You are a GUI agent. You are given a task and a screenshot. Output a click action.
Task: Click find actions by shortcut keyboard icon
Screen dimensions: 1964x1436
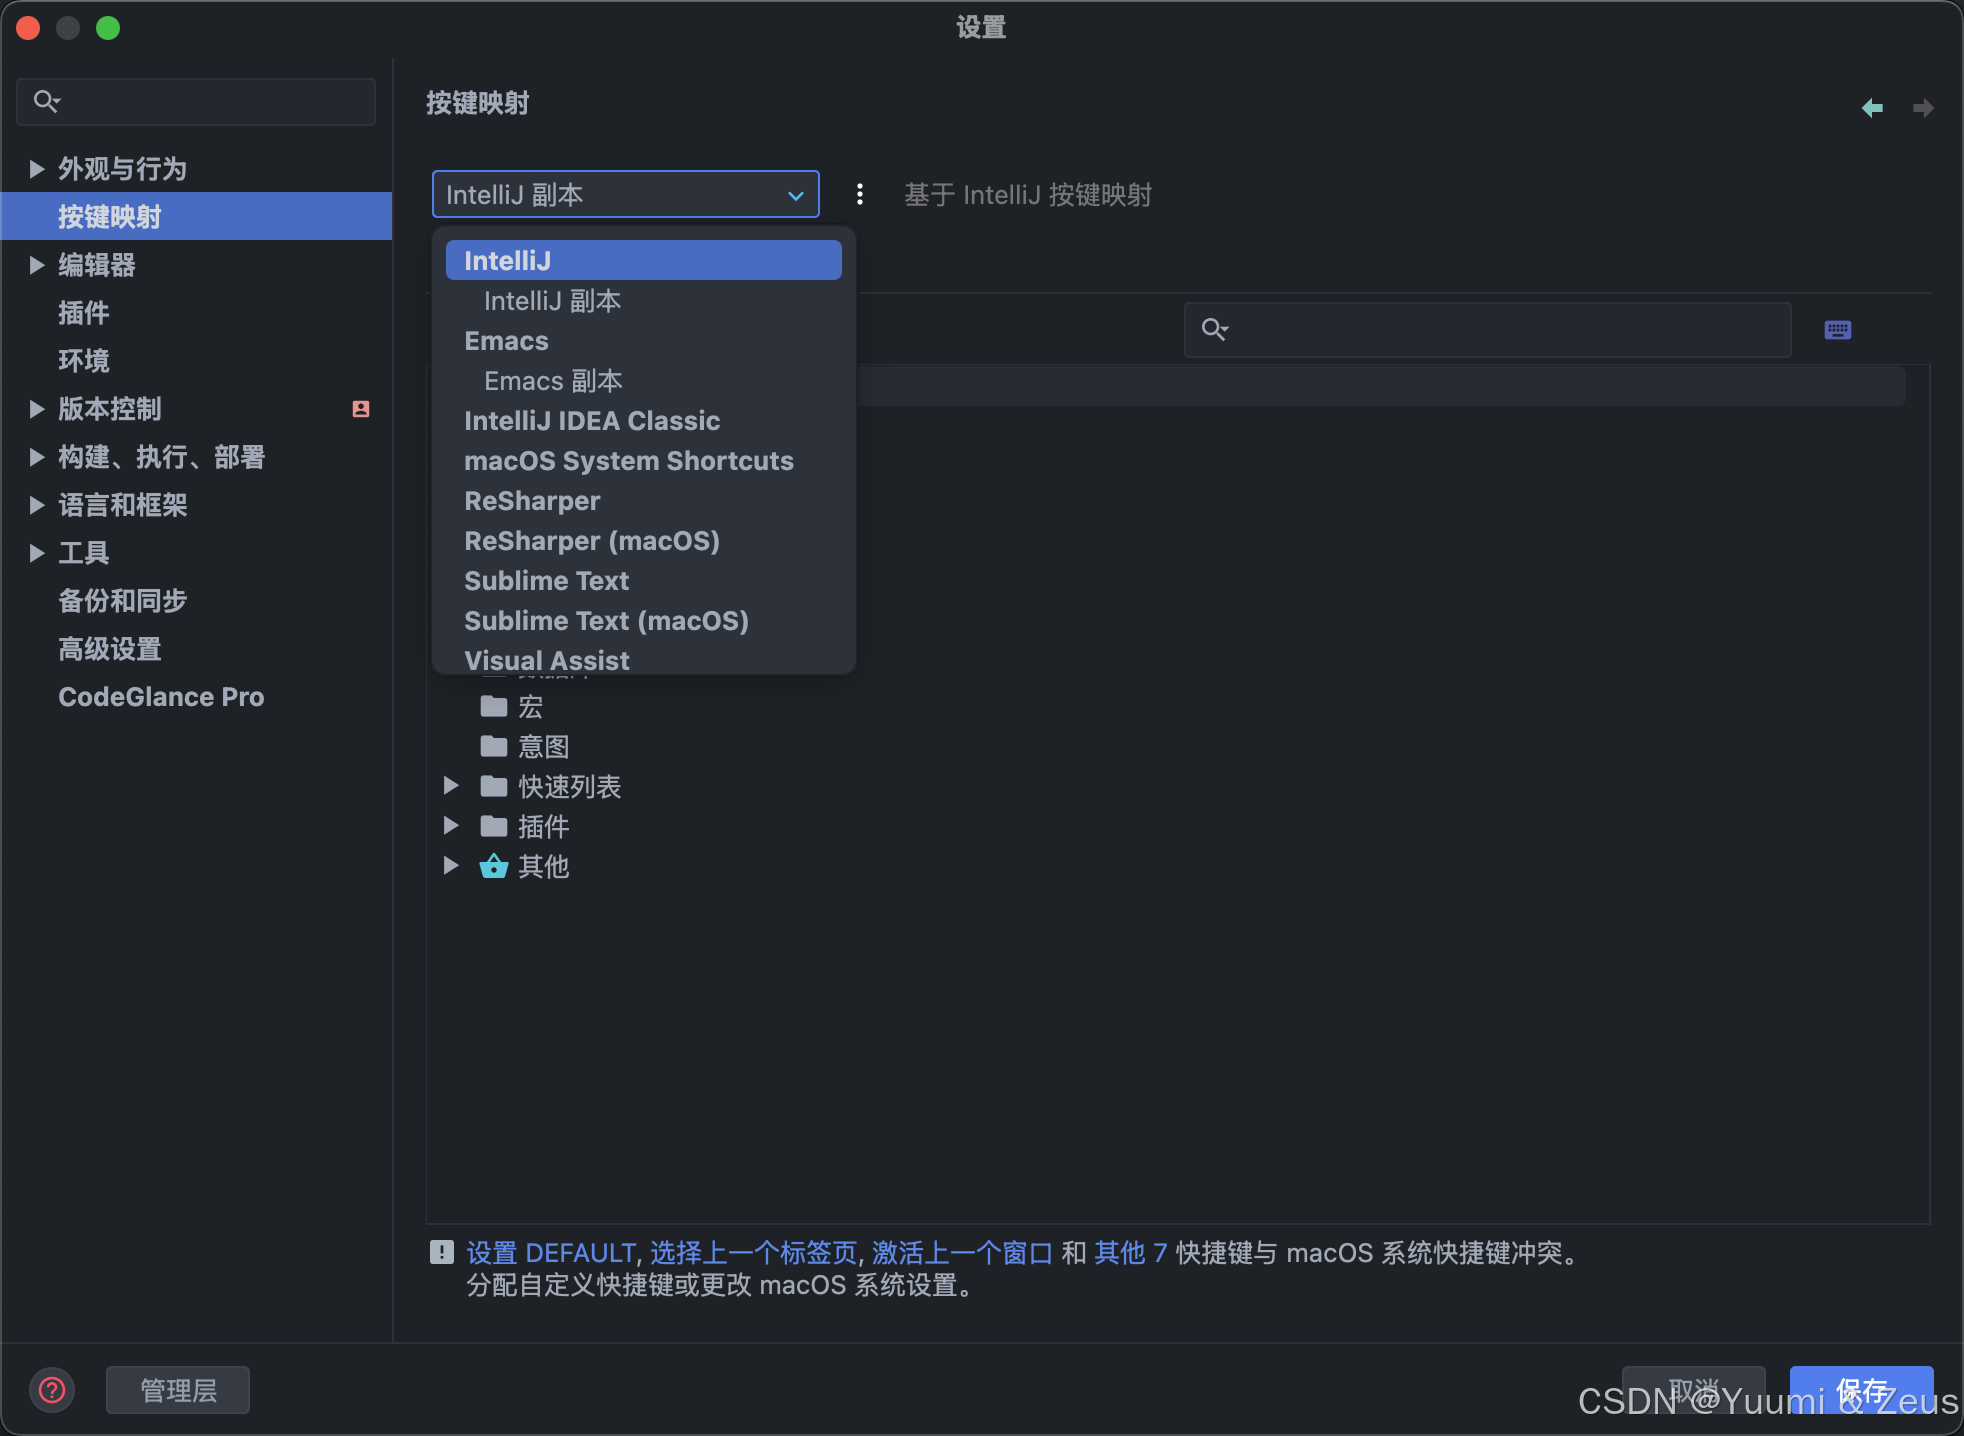pos(1837,330)
